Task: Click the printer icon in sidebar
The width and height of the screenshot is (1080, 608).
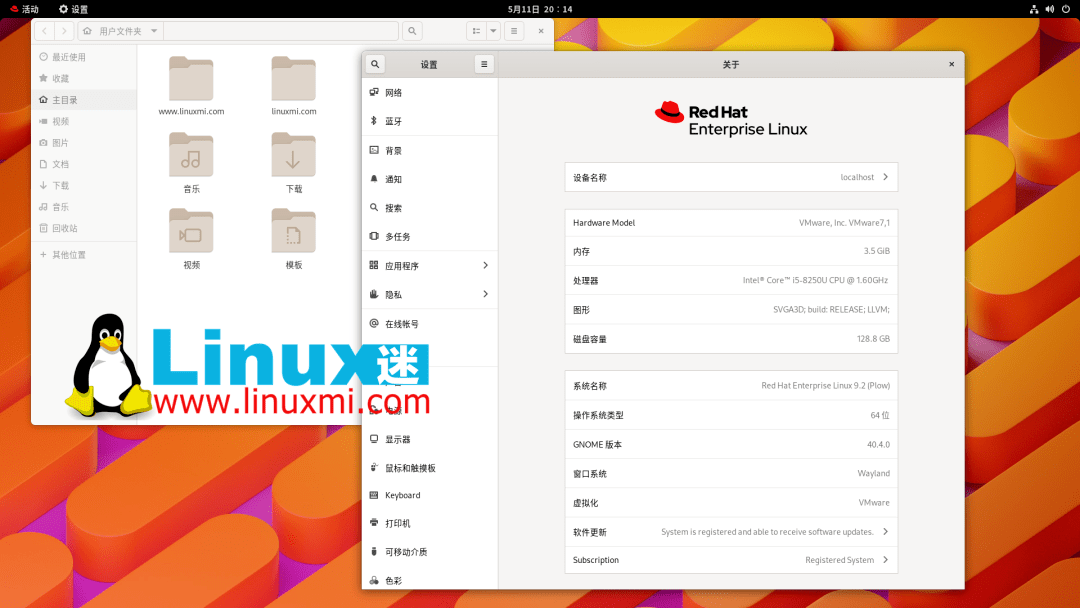Action: click(374, 523)
